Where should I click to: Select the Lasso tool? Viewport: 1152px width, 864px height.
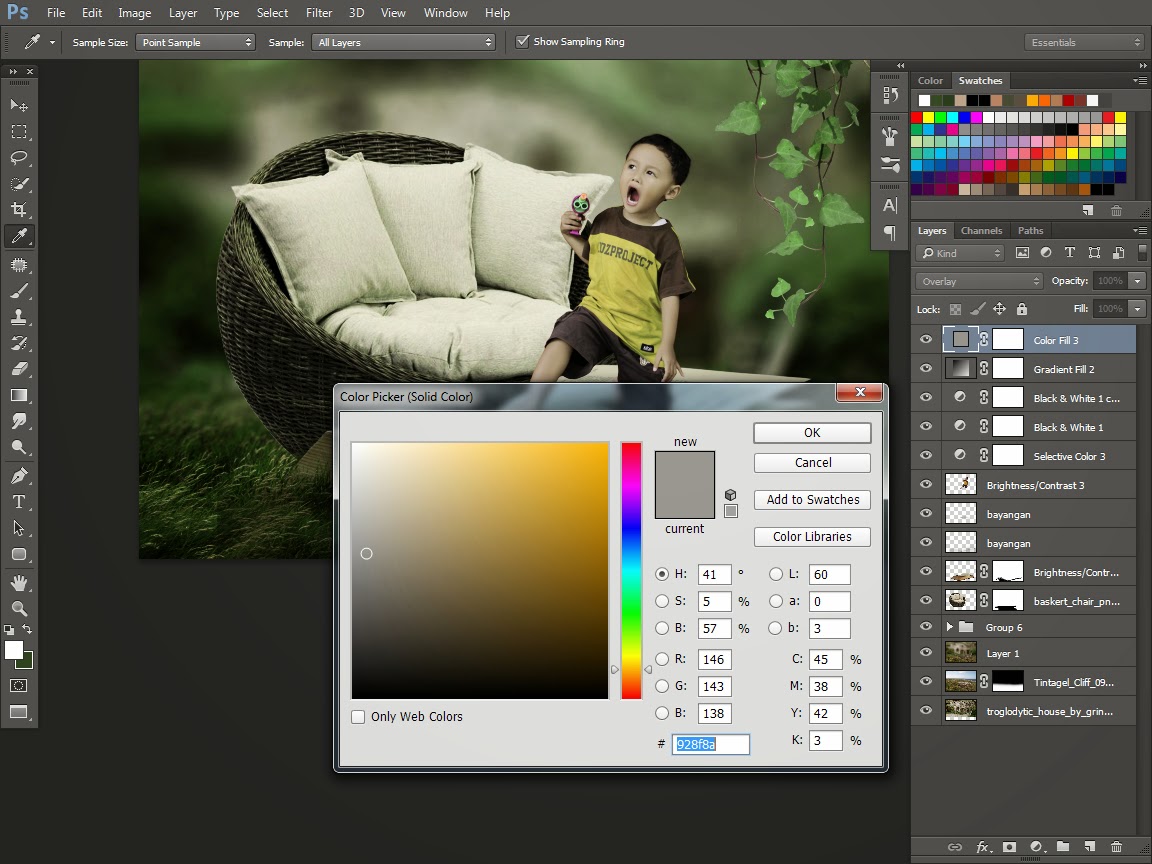[x=19, y=158]
